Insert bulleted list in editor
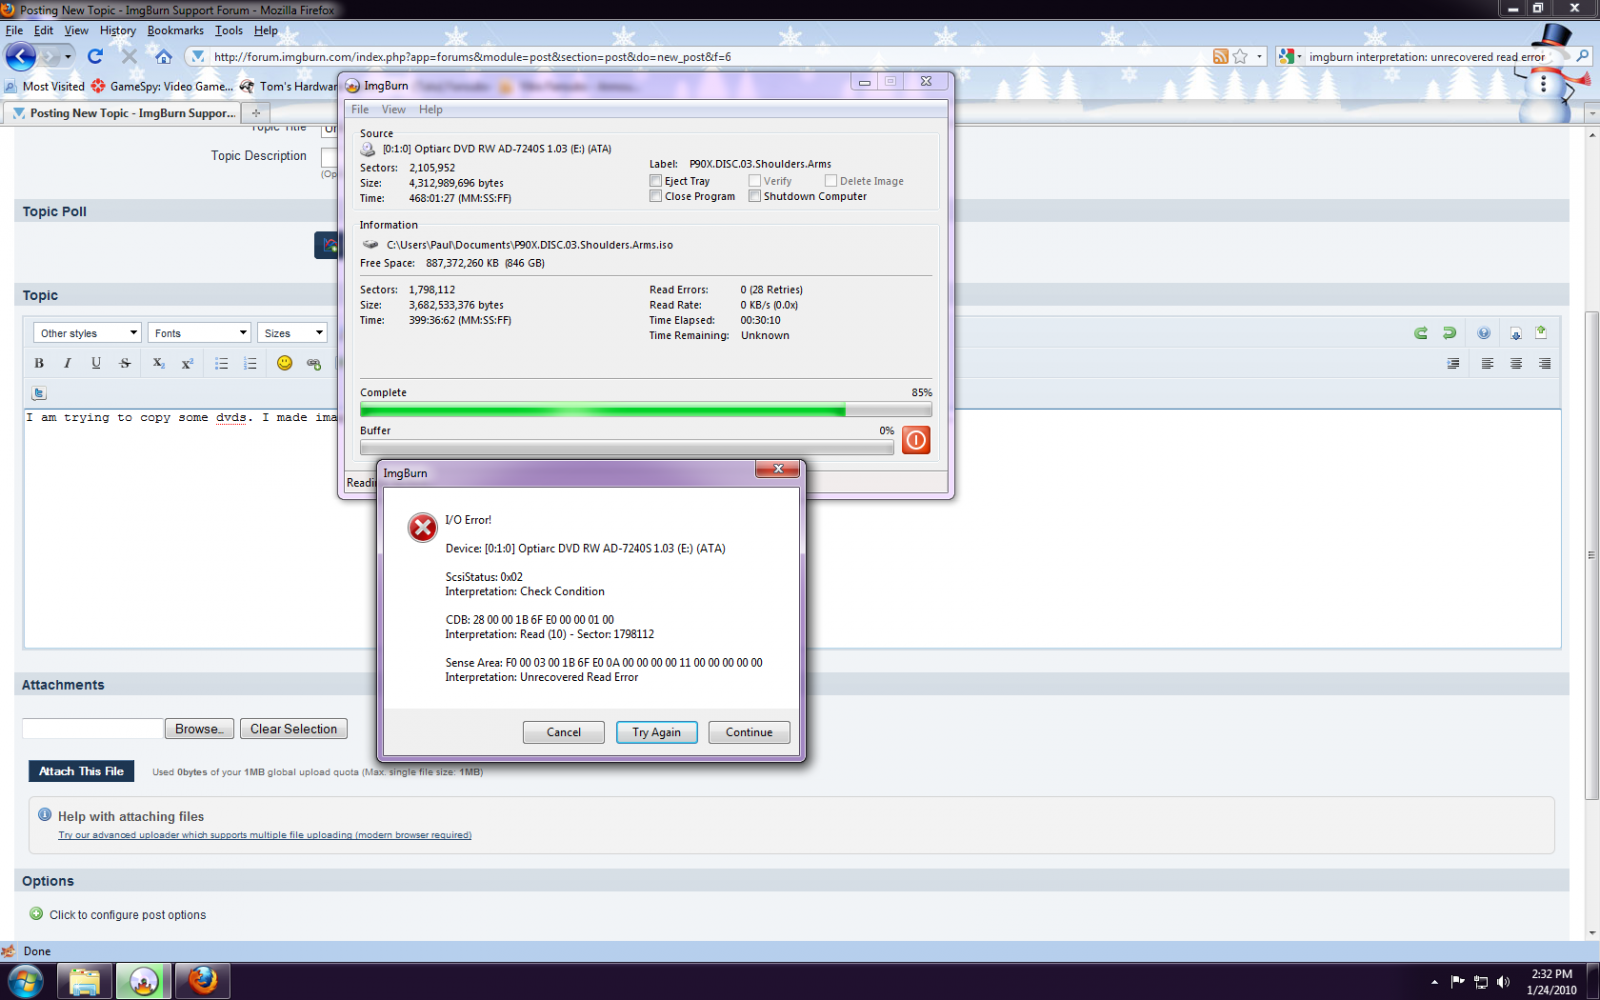The image size is (1600, 1000). tap(221, 363)
